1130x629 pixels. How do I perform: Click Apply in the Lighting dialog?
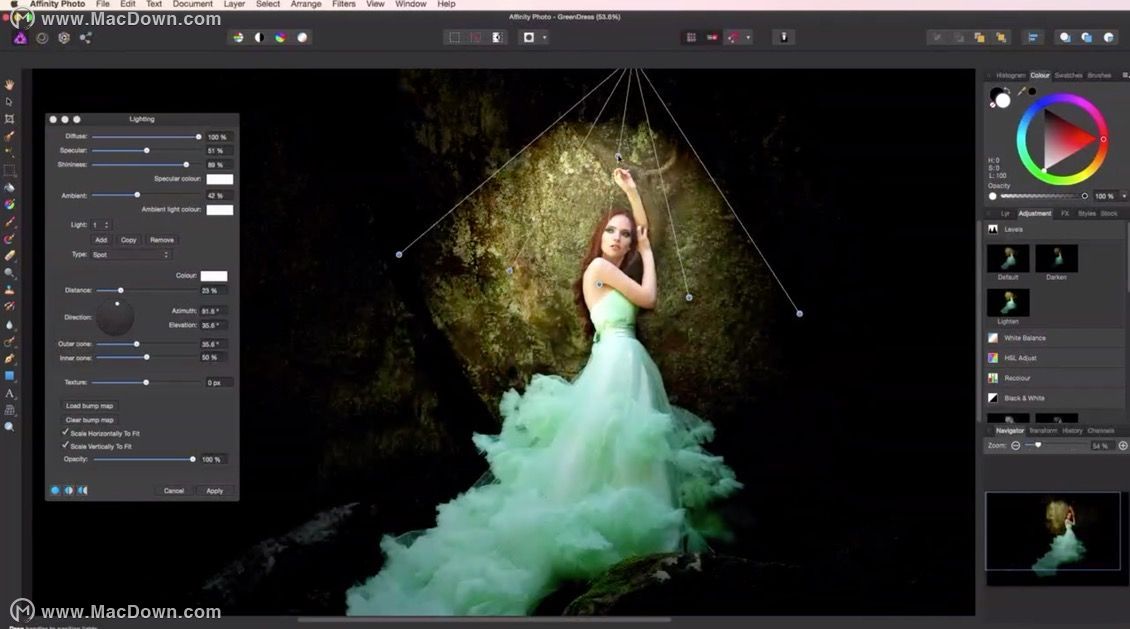[215, 491]
